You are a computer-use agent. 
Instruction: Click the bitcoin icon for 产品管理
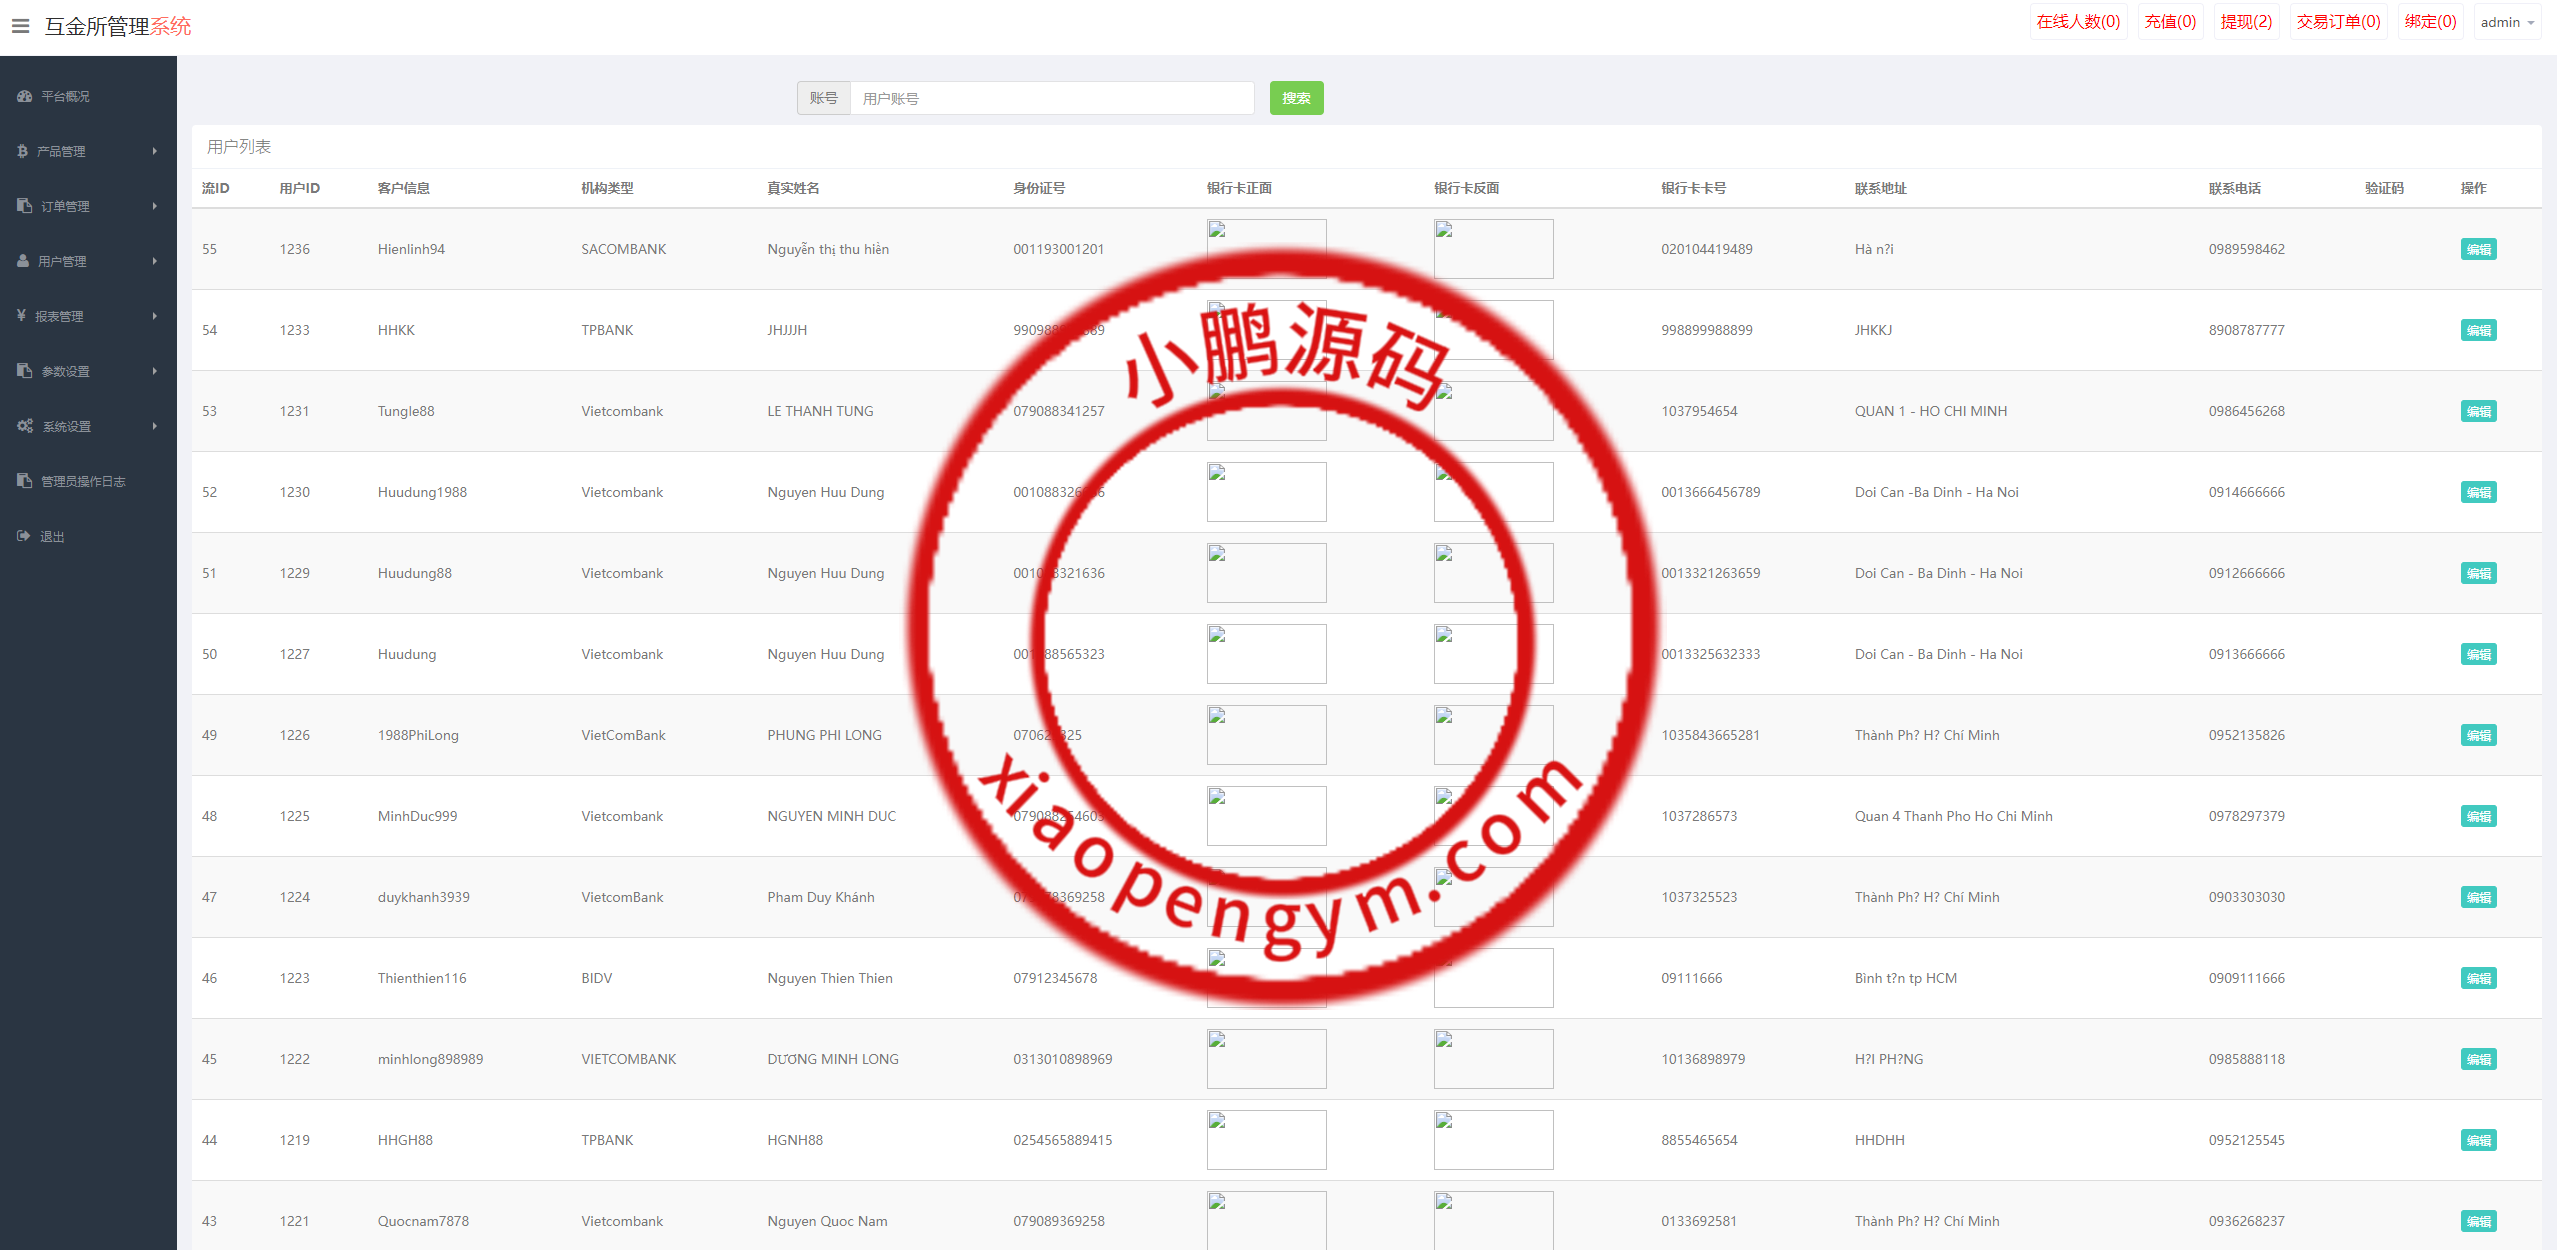(x=23, y=151)
